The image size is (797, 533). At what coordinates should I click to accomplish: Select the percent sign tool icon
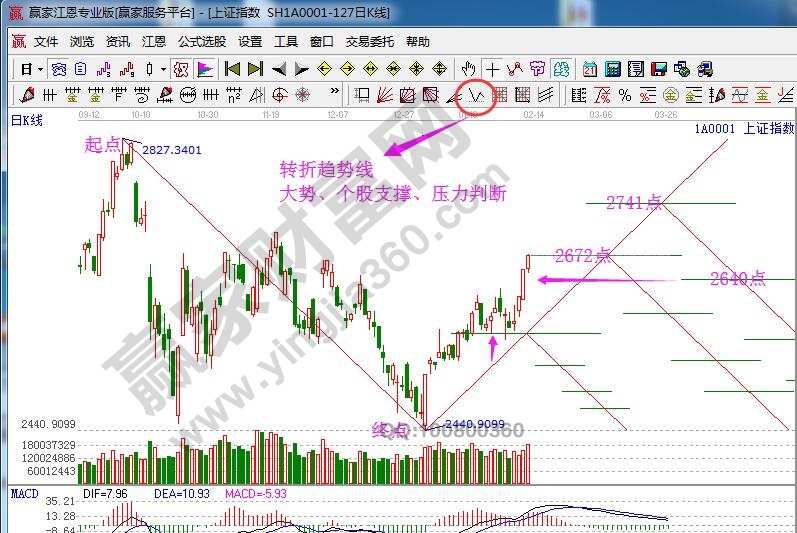(625, 96)
